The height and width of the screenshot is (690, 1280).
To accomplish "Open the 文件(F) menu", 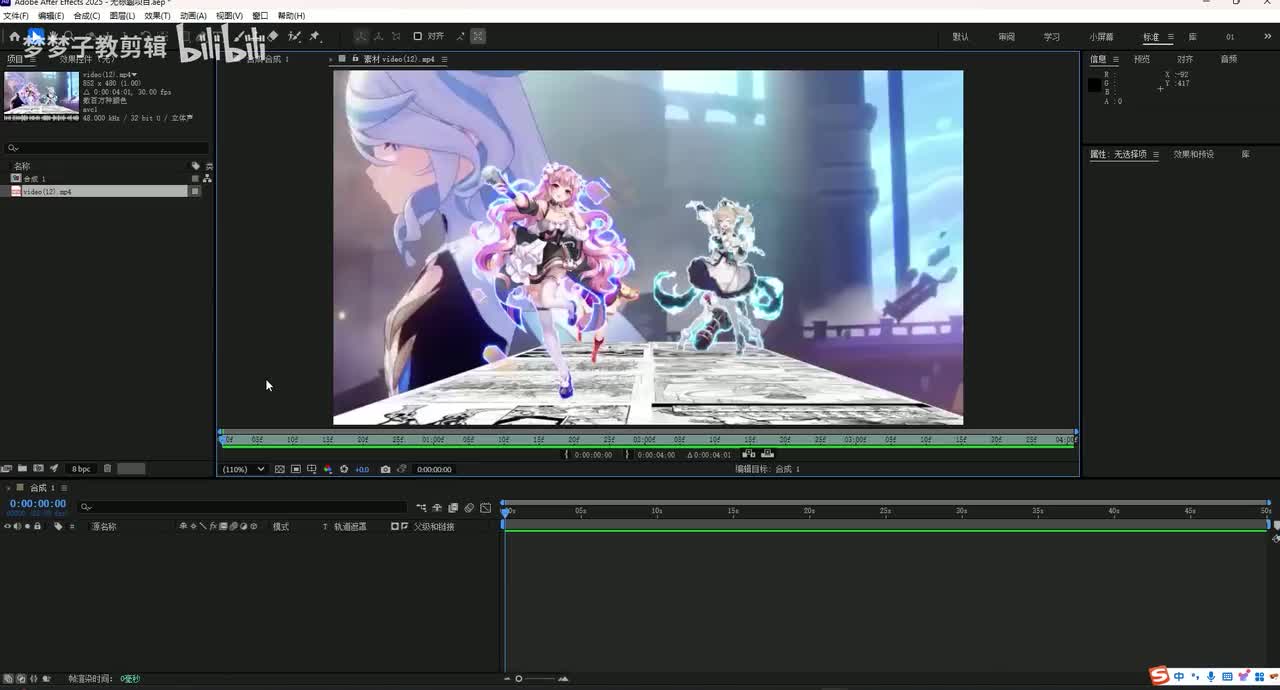I will (x=16, y=16).
